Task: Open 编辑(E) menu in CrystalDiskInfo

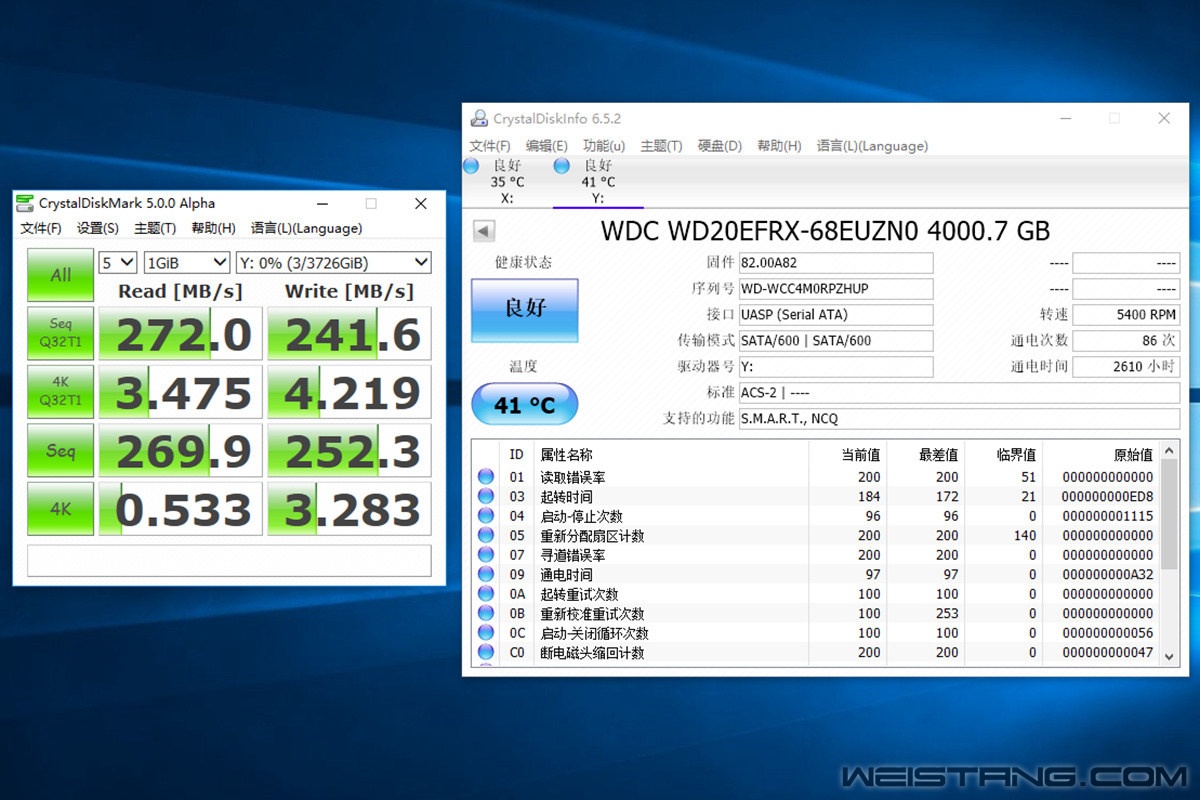Action: point(547,146)
